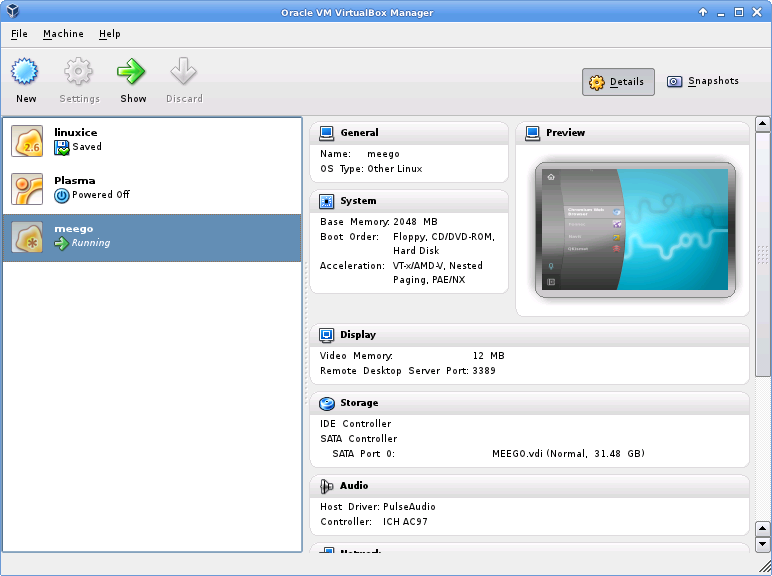Select the Plasma VM icon

(27, 189)
